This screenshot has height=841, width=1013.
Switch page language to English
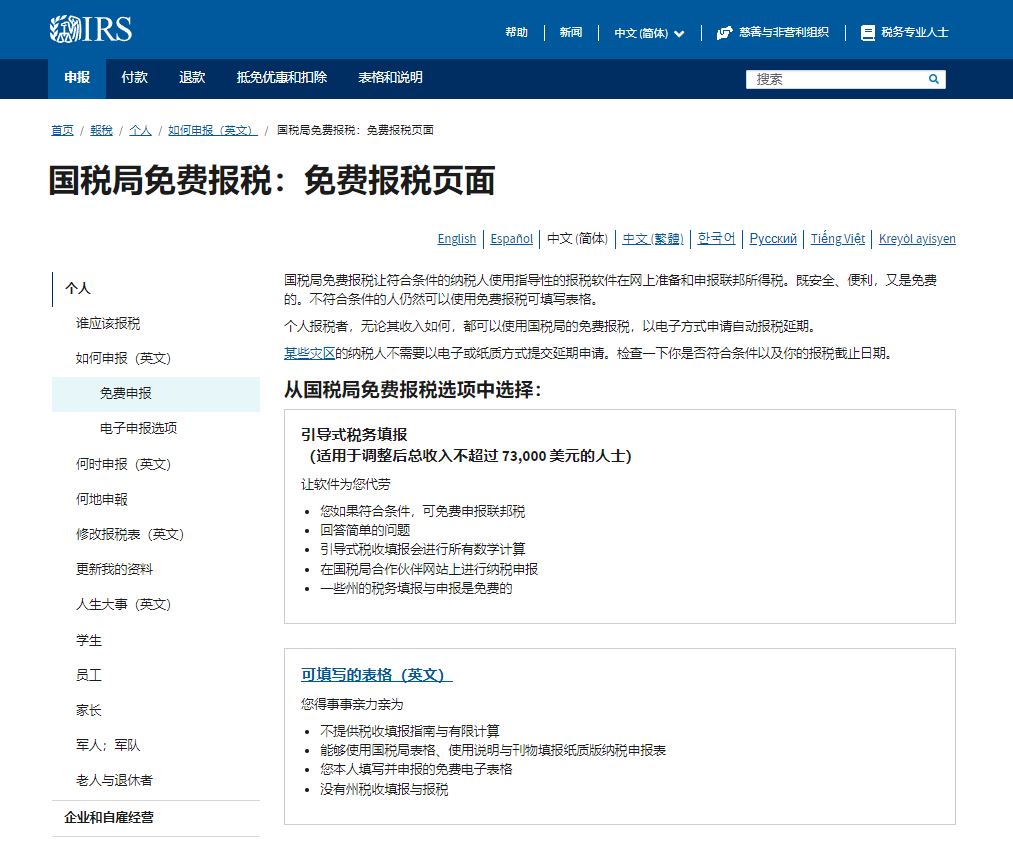pyautogui.click(x=457, y=239)
